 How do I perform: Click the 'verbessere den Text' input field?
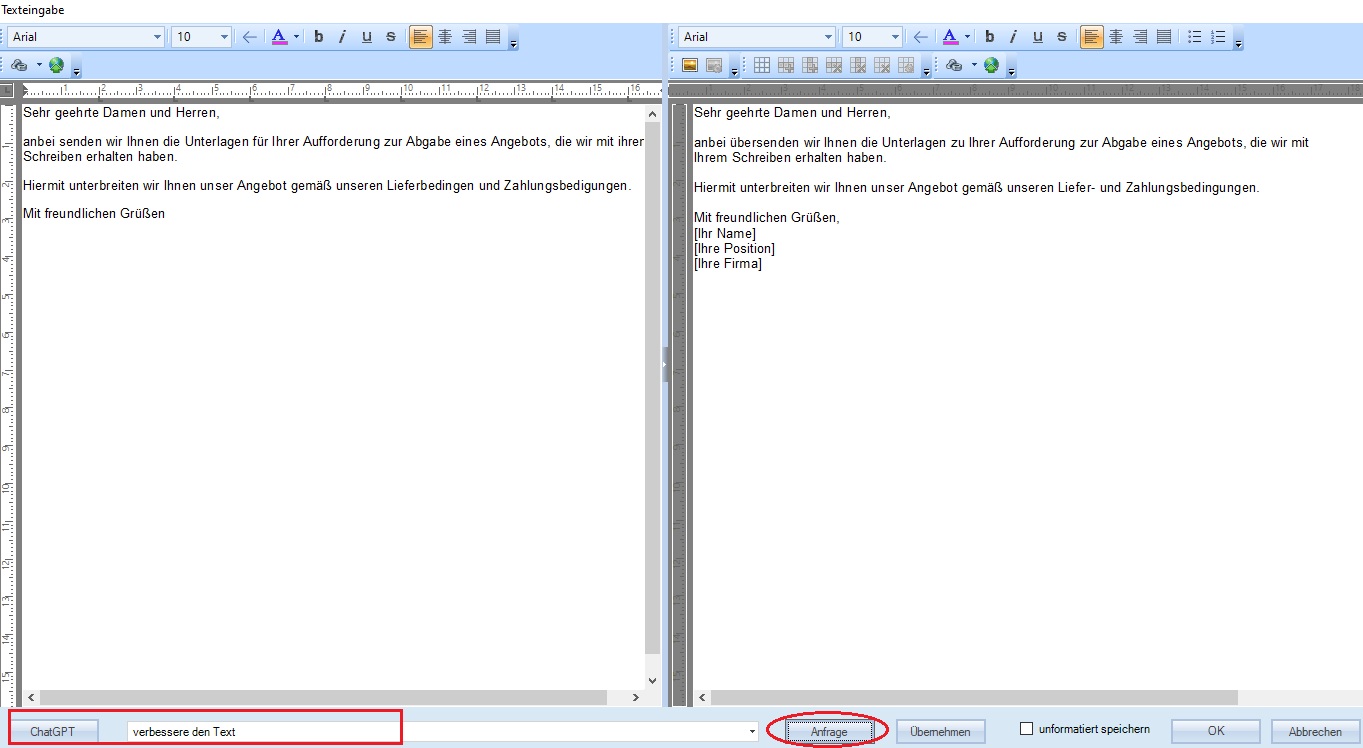pyautogui.click(x=260, y=732)
